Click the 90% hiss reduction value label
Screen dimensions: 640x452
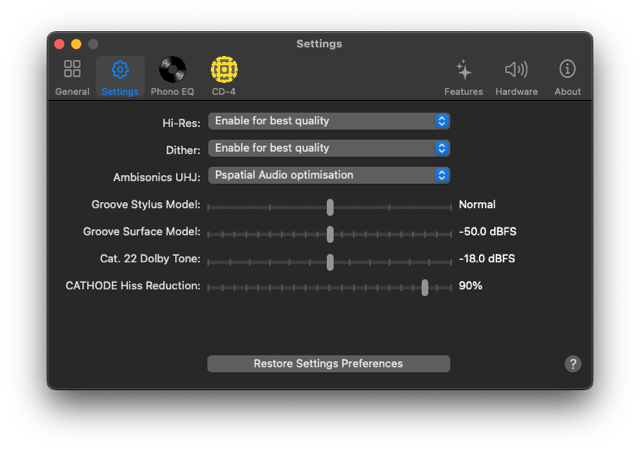pyautogui.click(x=470, y=286)
